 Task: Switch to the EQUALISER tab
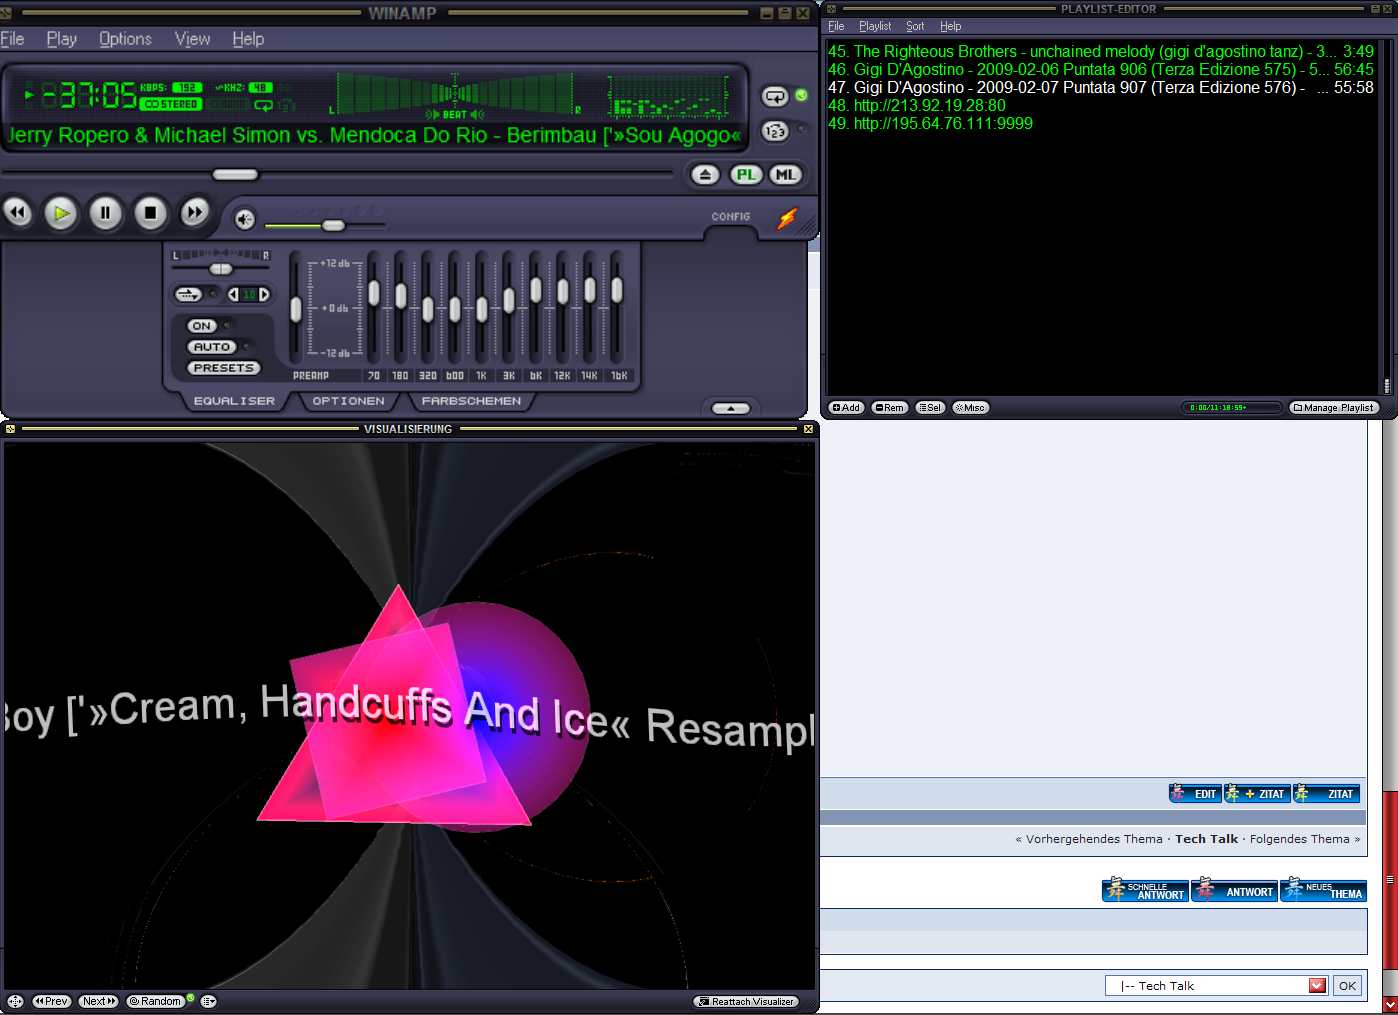pyautogui.click(x=234, y=401)
